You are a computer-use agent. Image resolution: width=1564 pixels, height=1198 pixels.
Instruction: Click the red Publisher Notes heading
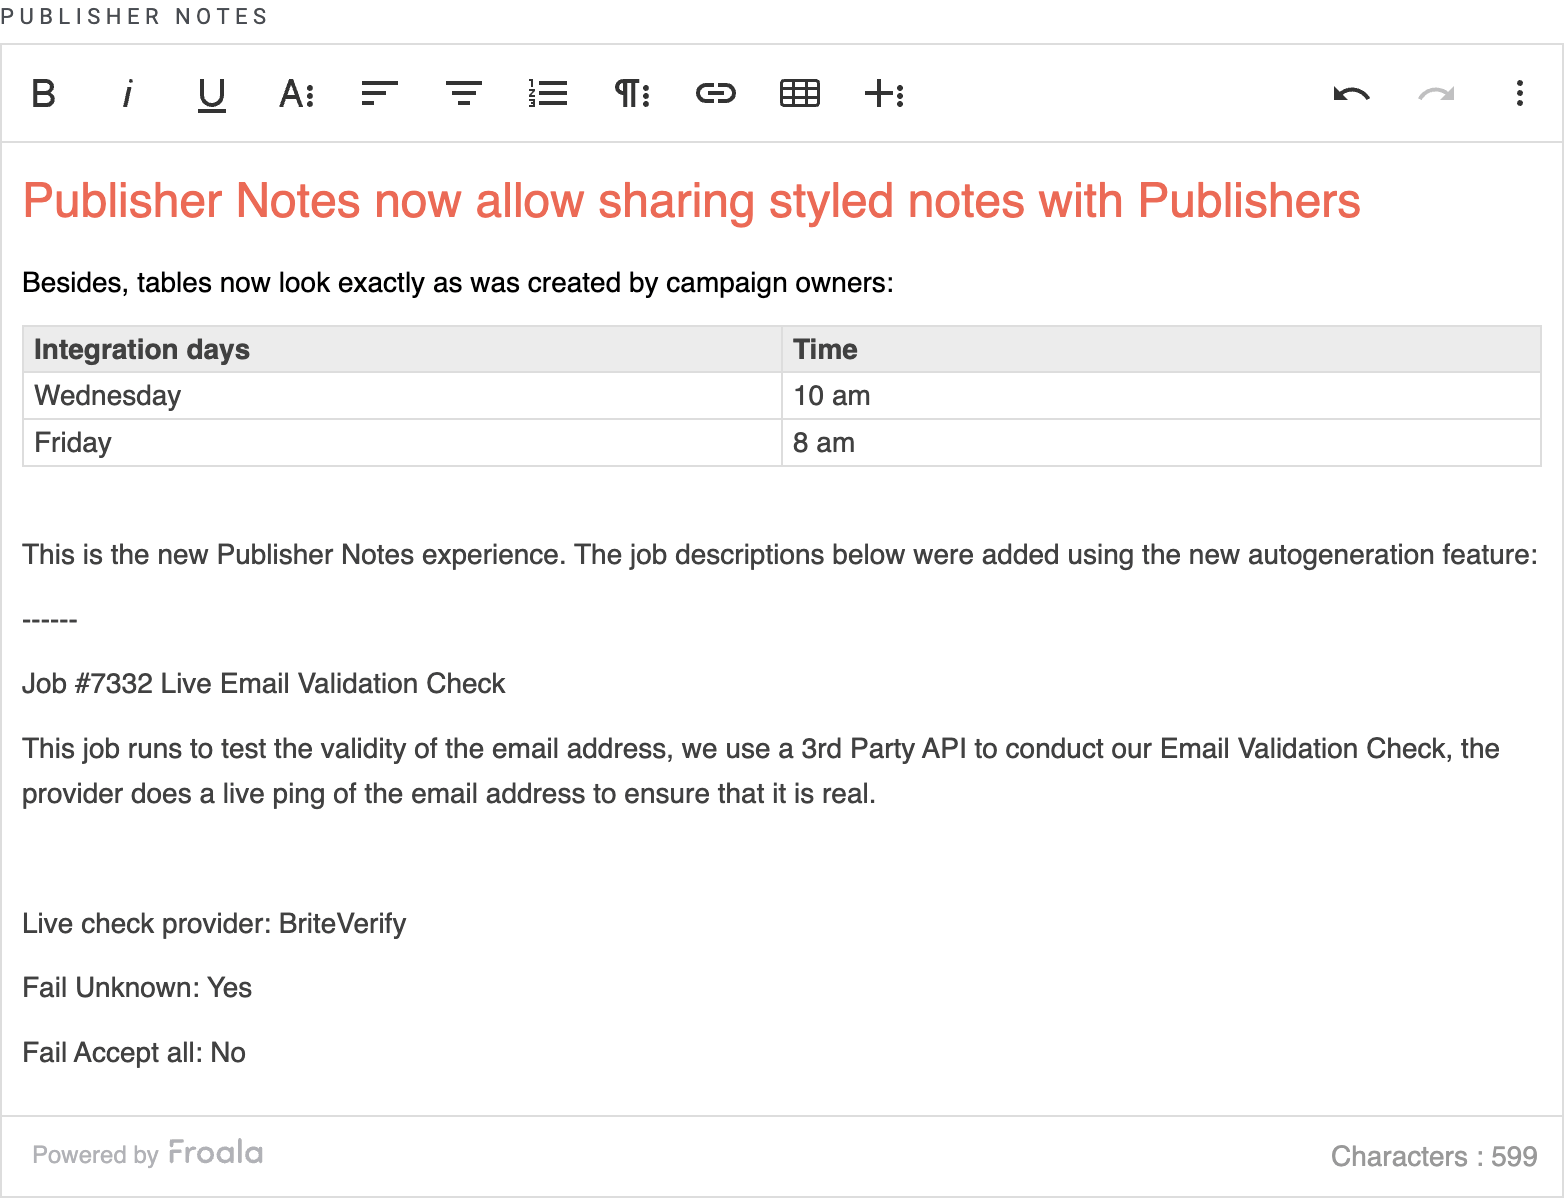coord(691,201)
